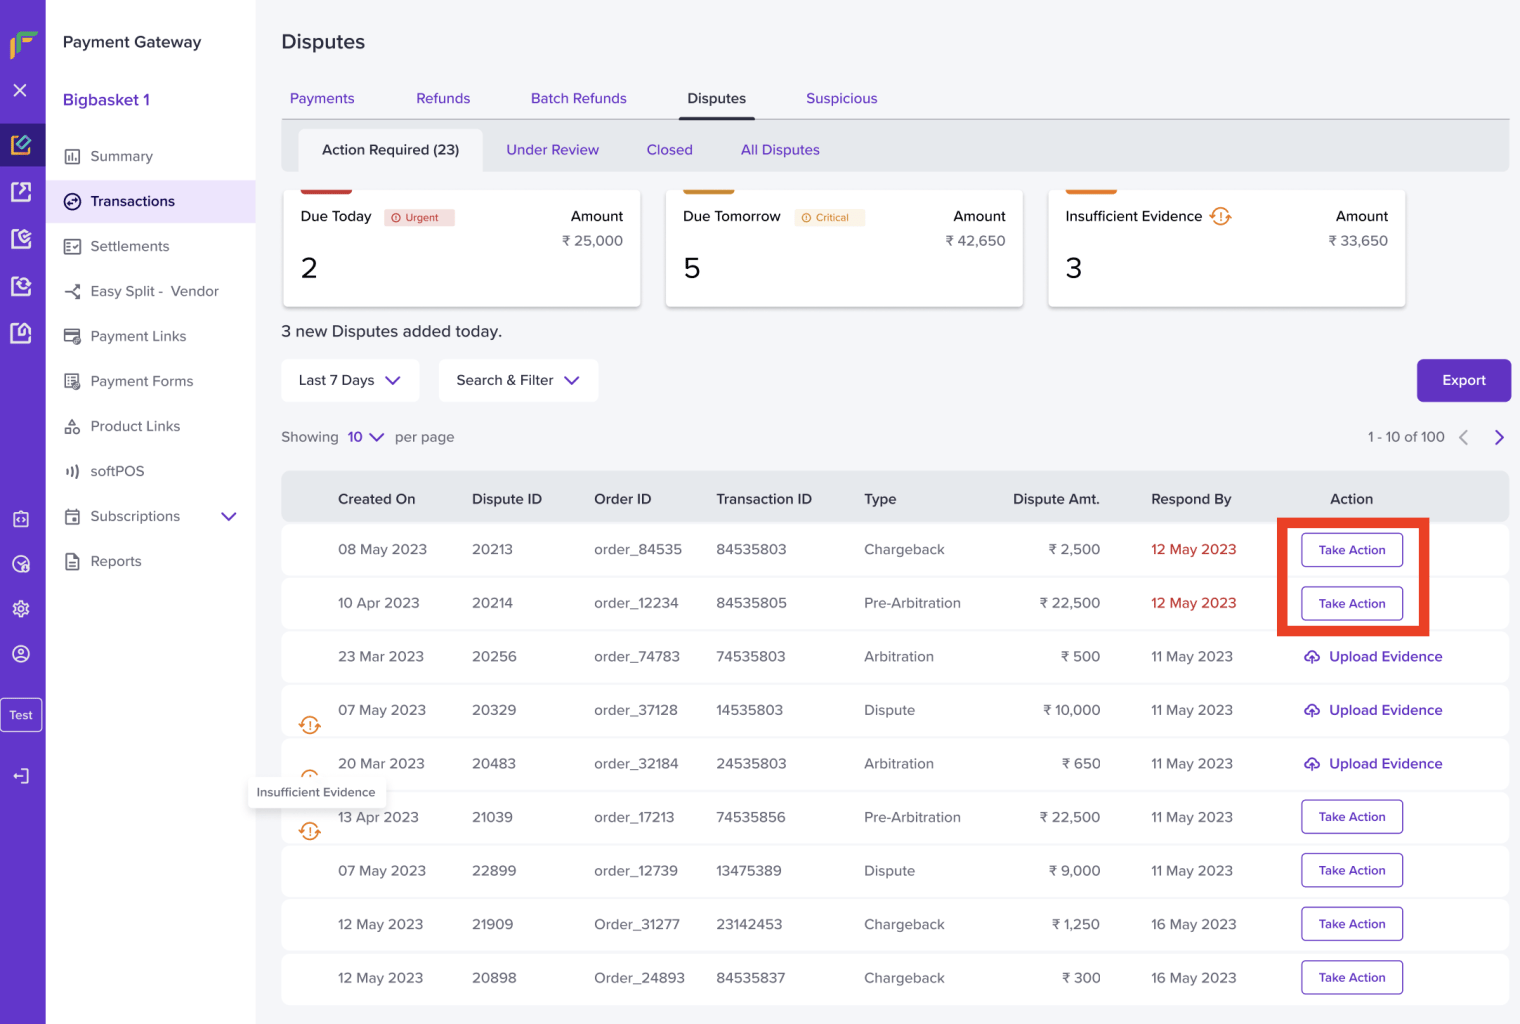
Task: Go to next page with right chevron
Action: click(x=1499, y=437)
